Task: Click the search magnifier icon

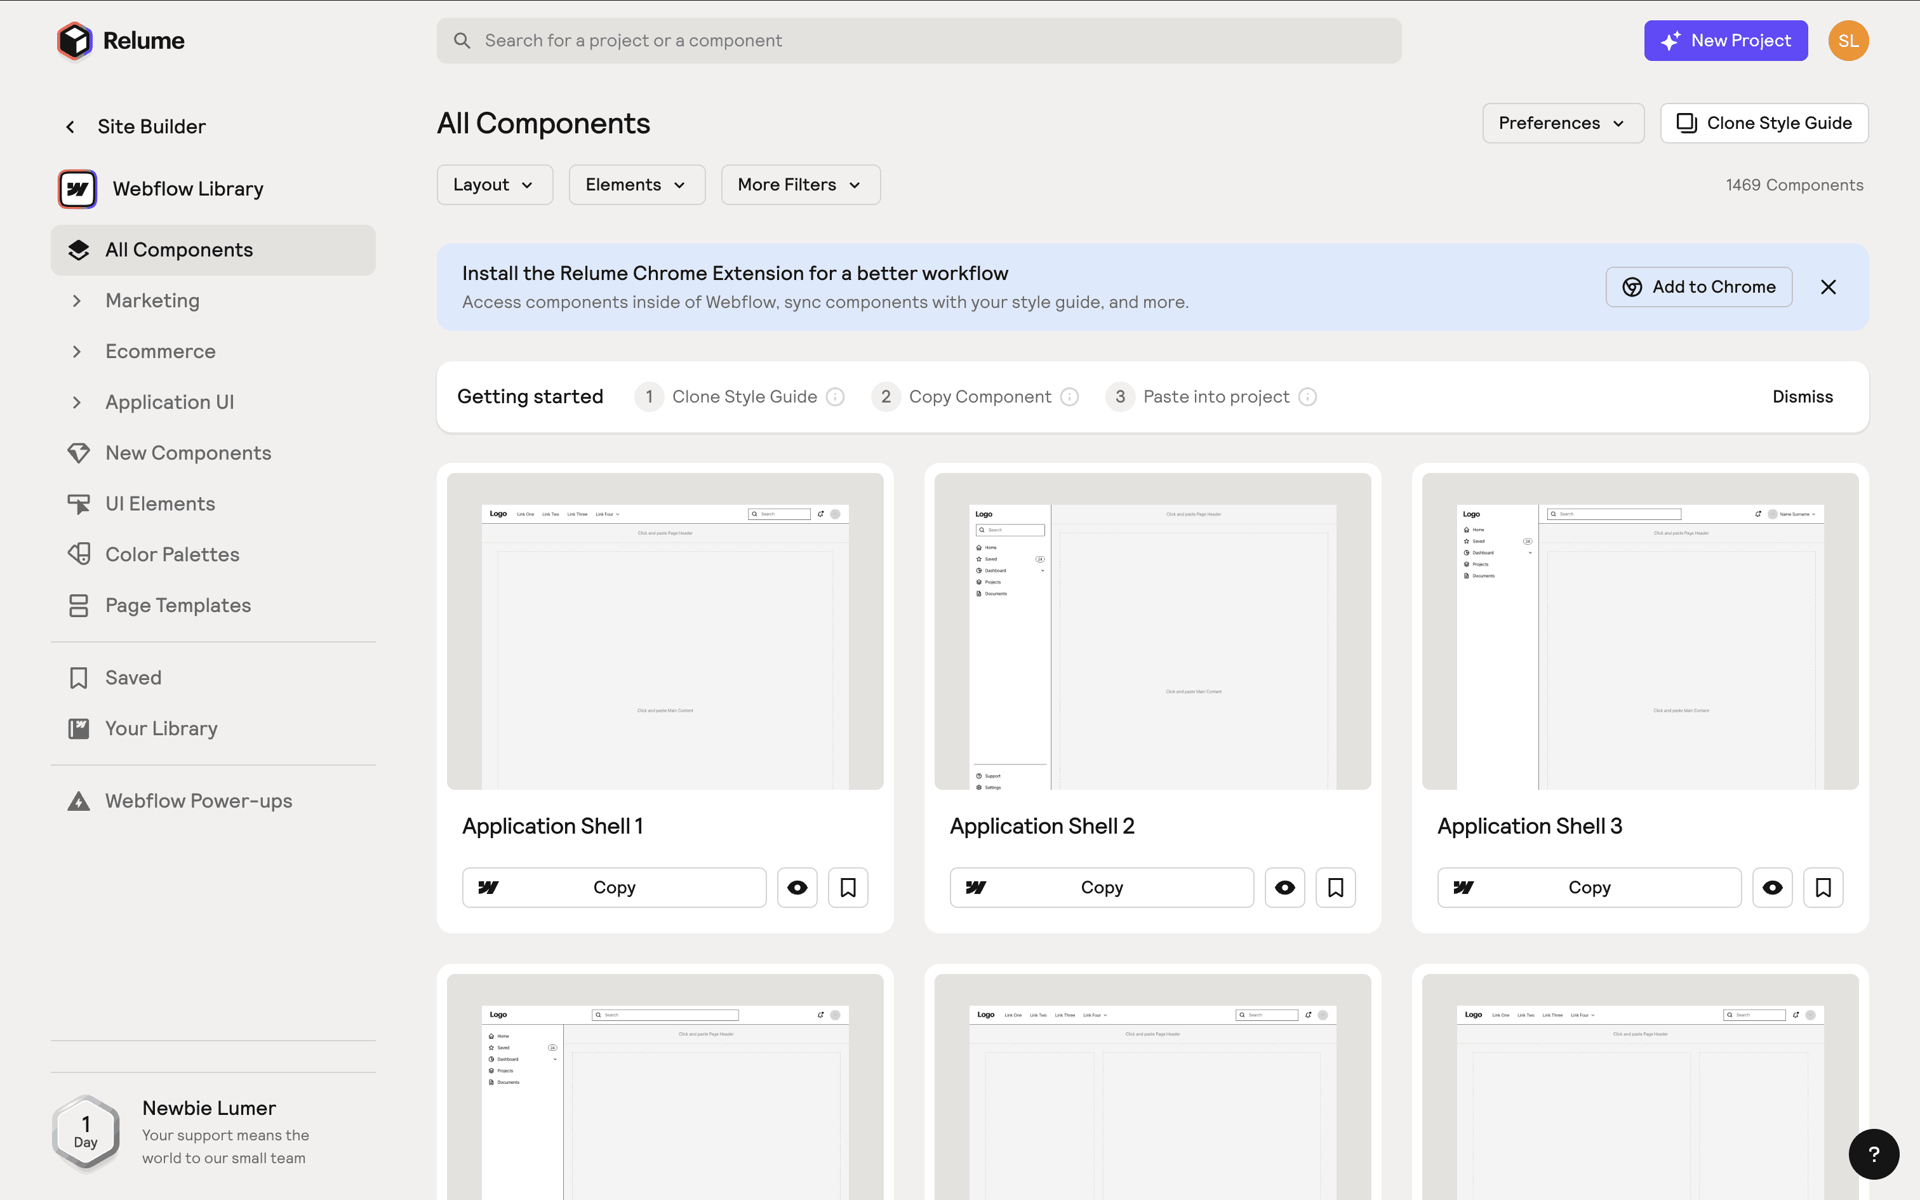Action: point(461,41)
